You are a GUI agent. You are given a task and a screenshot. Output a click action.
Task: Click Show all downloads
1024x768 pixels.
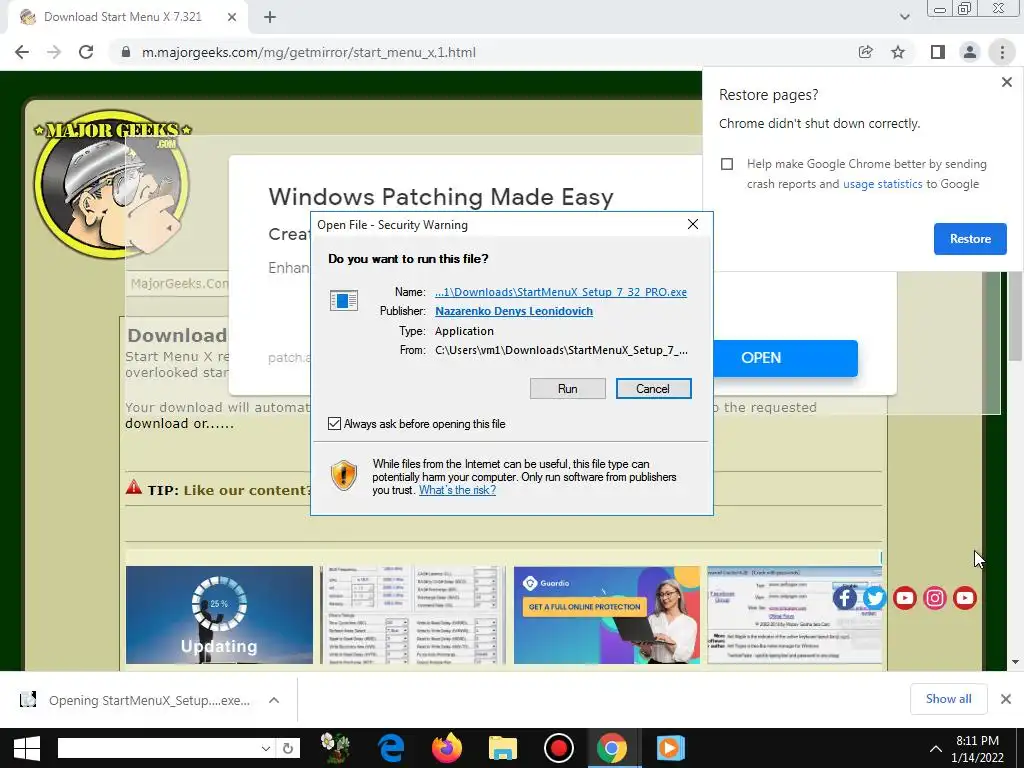point(948,699)
